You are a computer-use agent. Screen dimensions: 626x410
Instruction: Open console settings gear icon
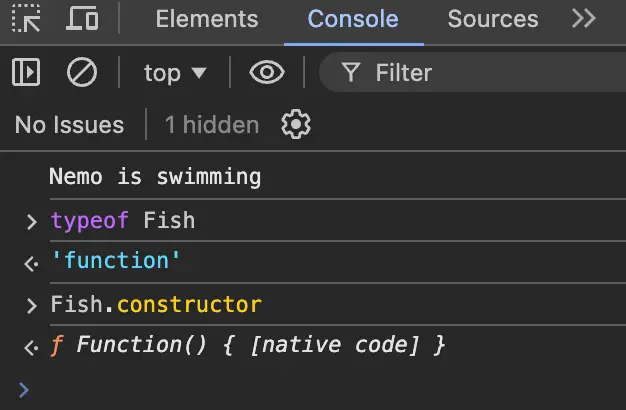[x=296, y=125]
